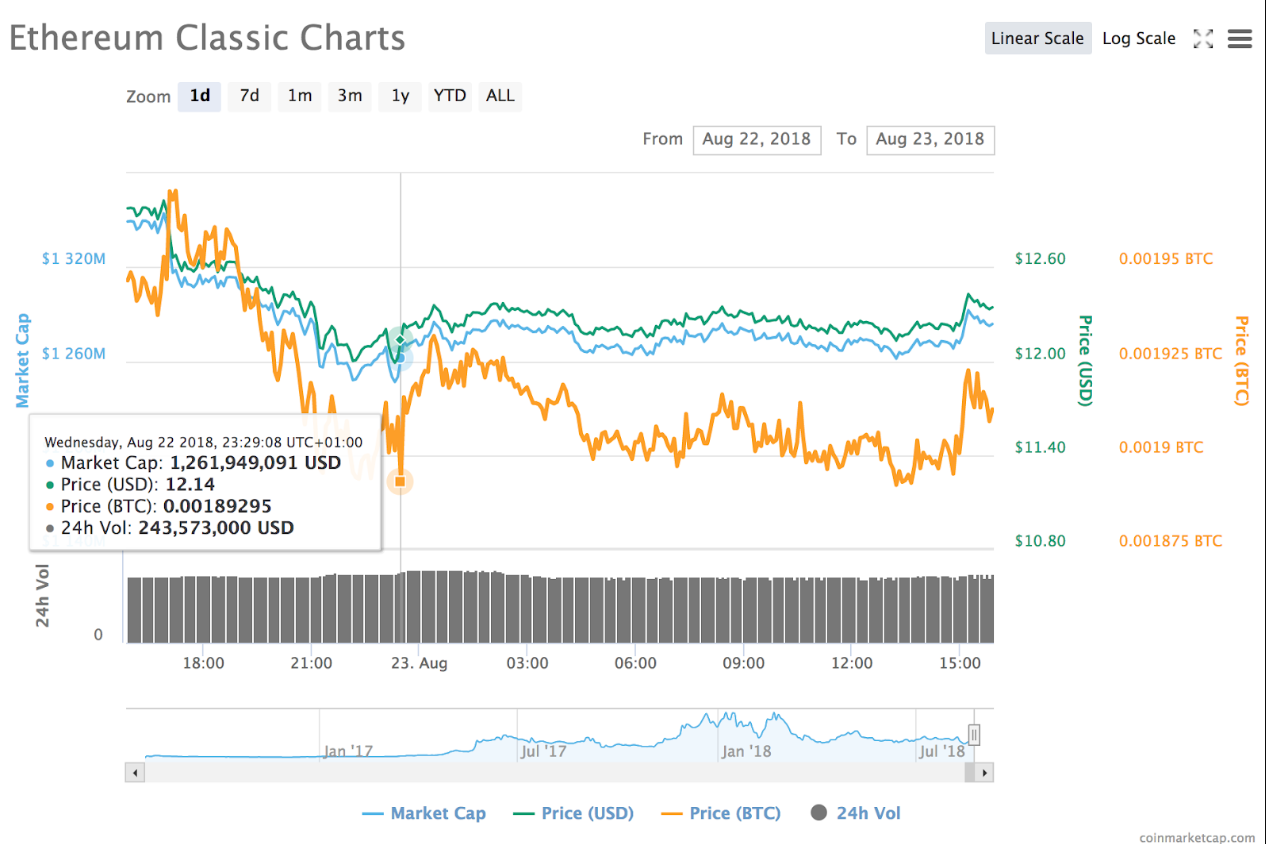Toggle Price (BTC) series in legend
The width and height of the screenshot is (1266, 844).
click(x=721, y=814)
